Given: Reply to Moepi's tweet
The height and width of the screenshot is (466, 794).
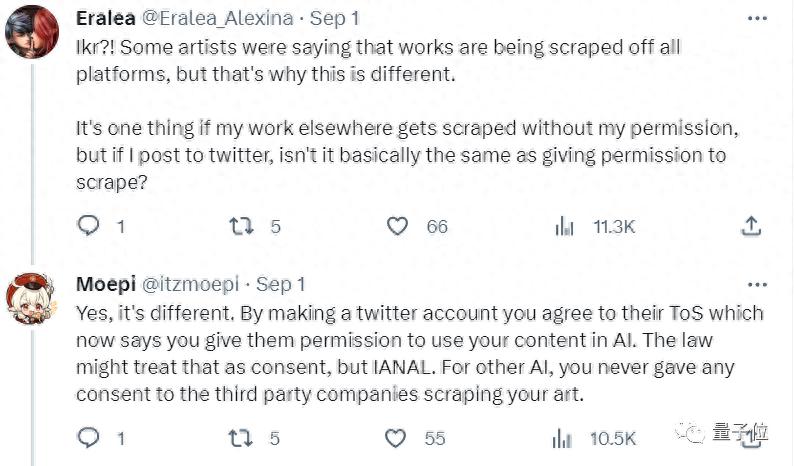Looking at the screenshot, I should (90, 437).
